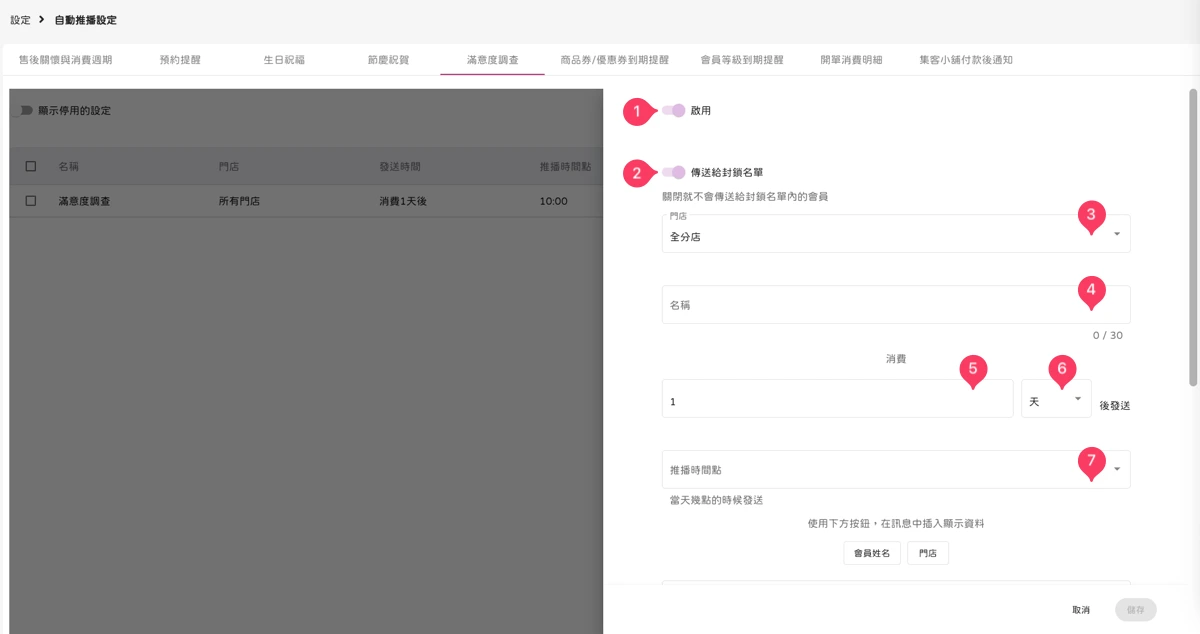Switch to 生日祝福 tab
Image resolution: width=1200 pixels, height=634 pixels.
(x=284, y=60)
